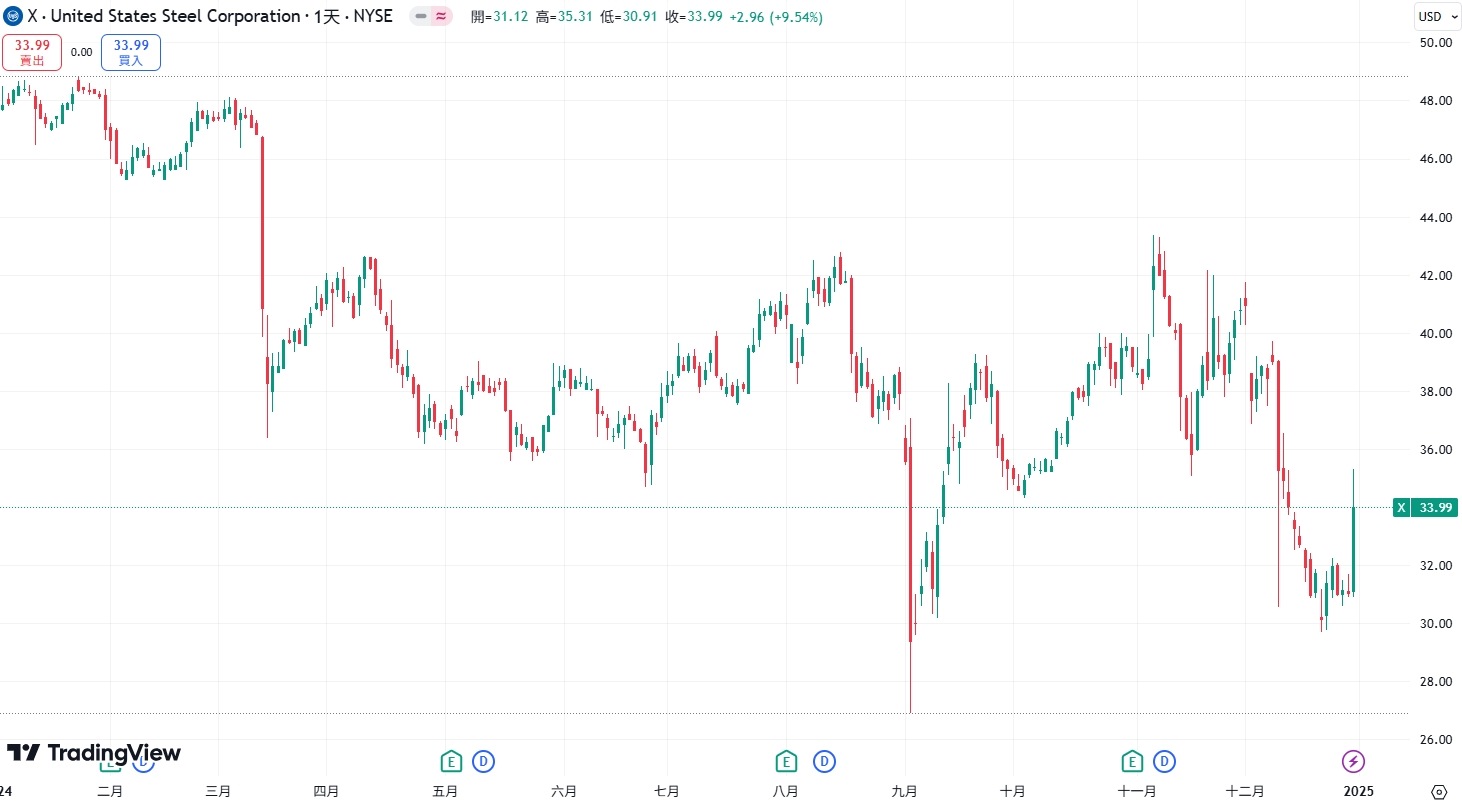
Task: Click the pink approximate-equals data status icon
Action: pos(440,17)
